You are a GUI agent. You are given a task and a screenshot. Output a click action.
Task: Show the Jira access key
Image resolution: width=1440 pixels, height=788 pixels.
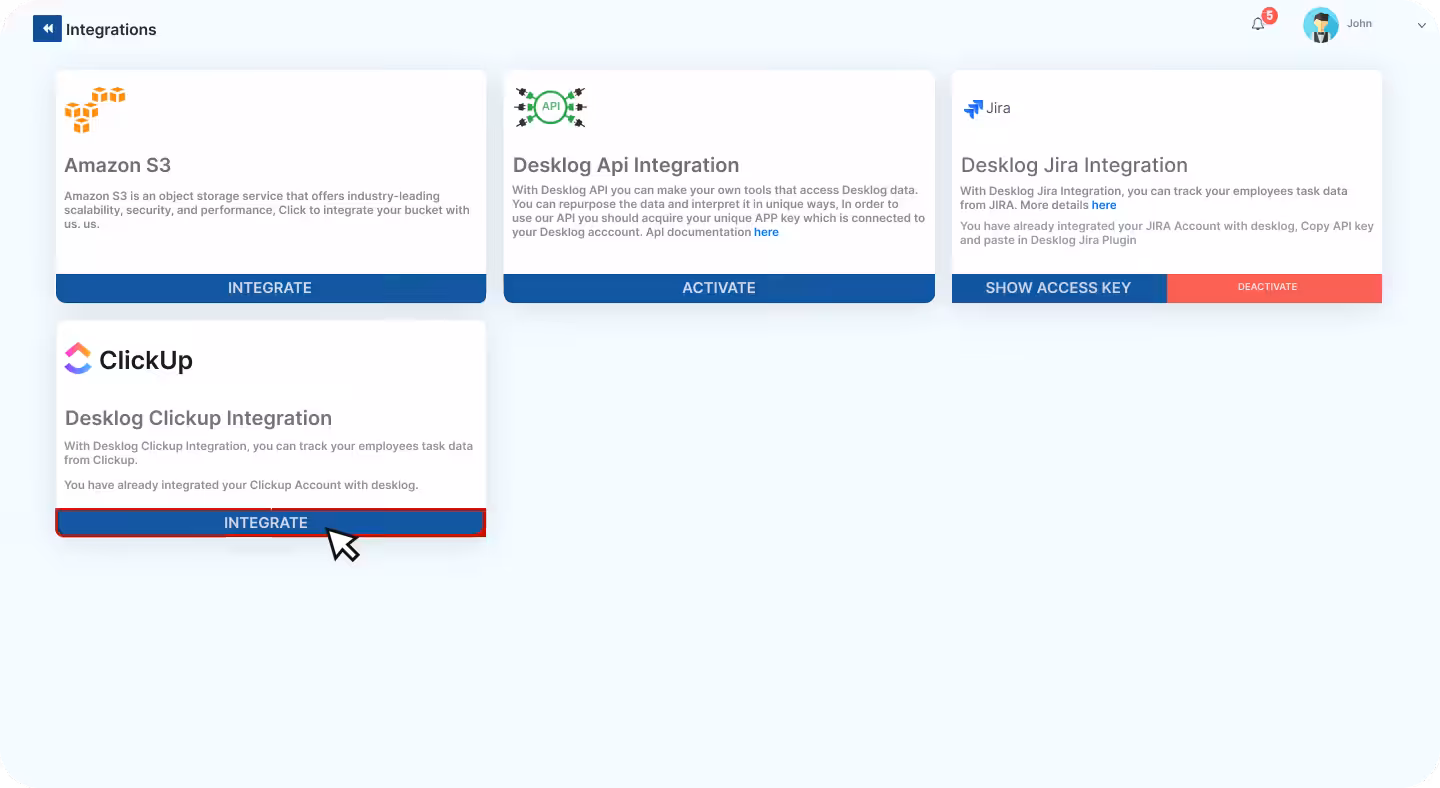click(1058, 288)
